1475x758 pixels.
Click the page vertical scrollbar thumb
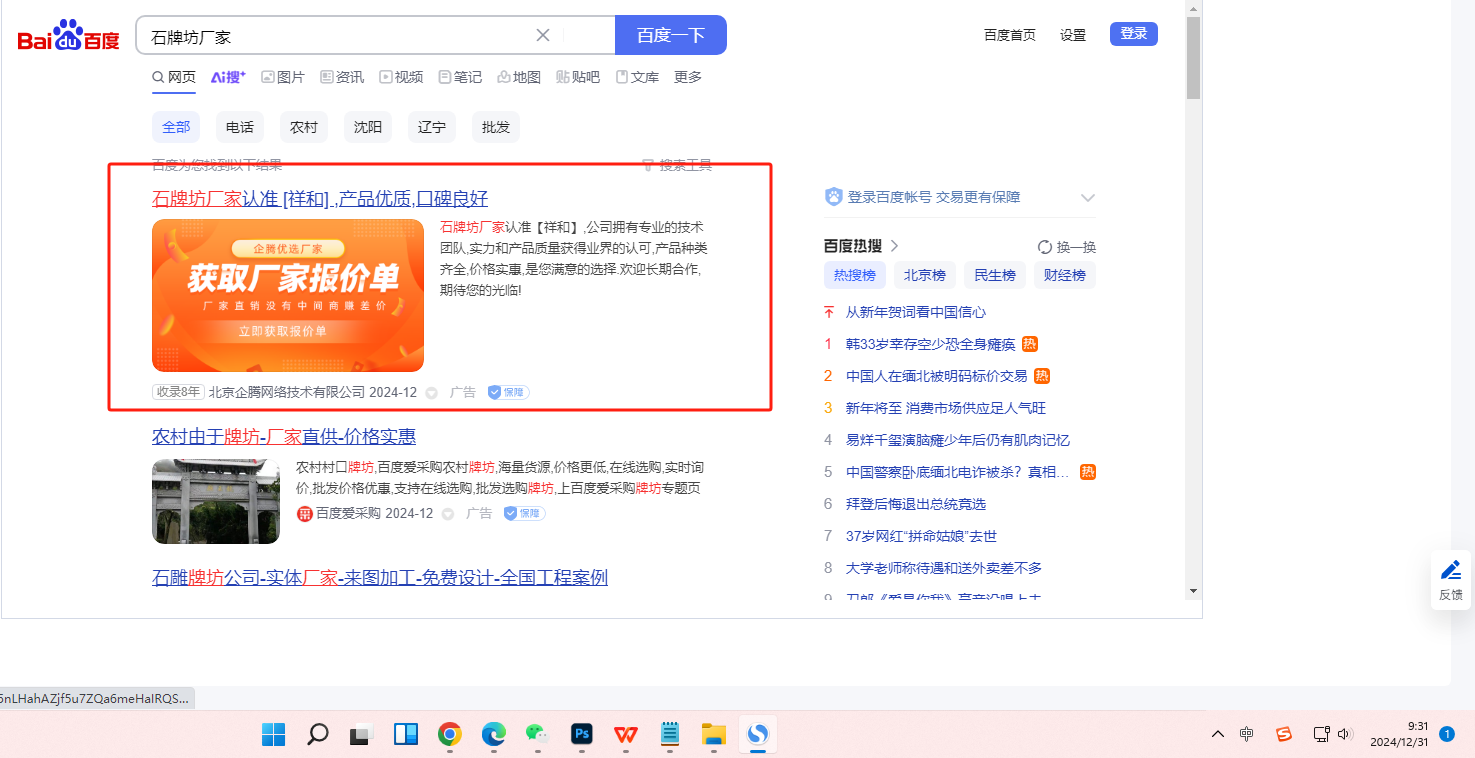tap(1193, 58)
